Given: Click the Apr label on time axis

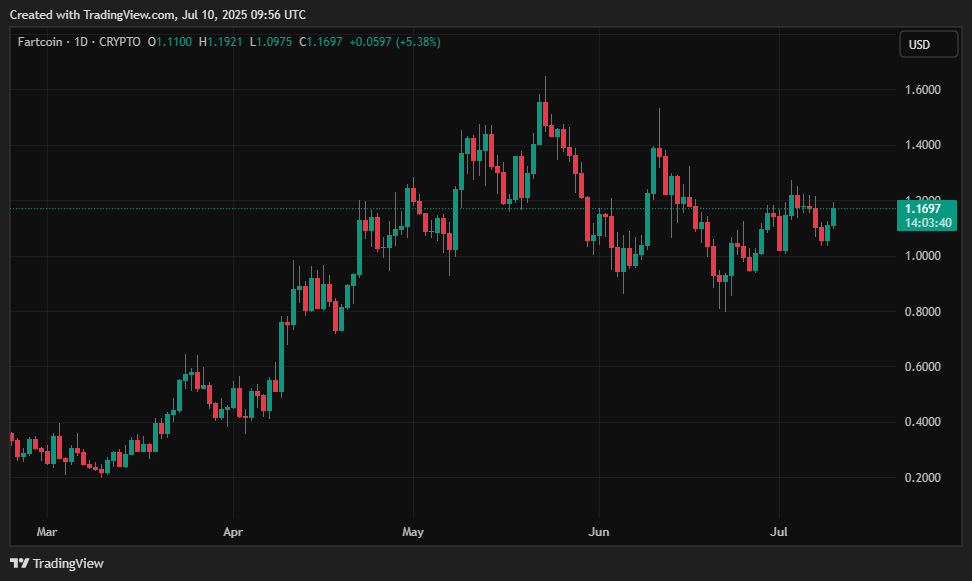Looking at the screenshot, I should pos(233,532).
